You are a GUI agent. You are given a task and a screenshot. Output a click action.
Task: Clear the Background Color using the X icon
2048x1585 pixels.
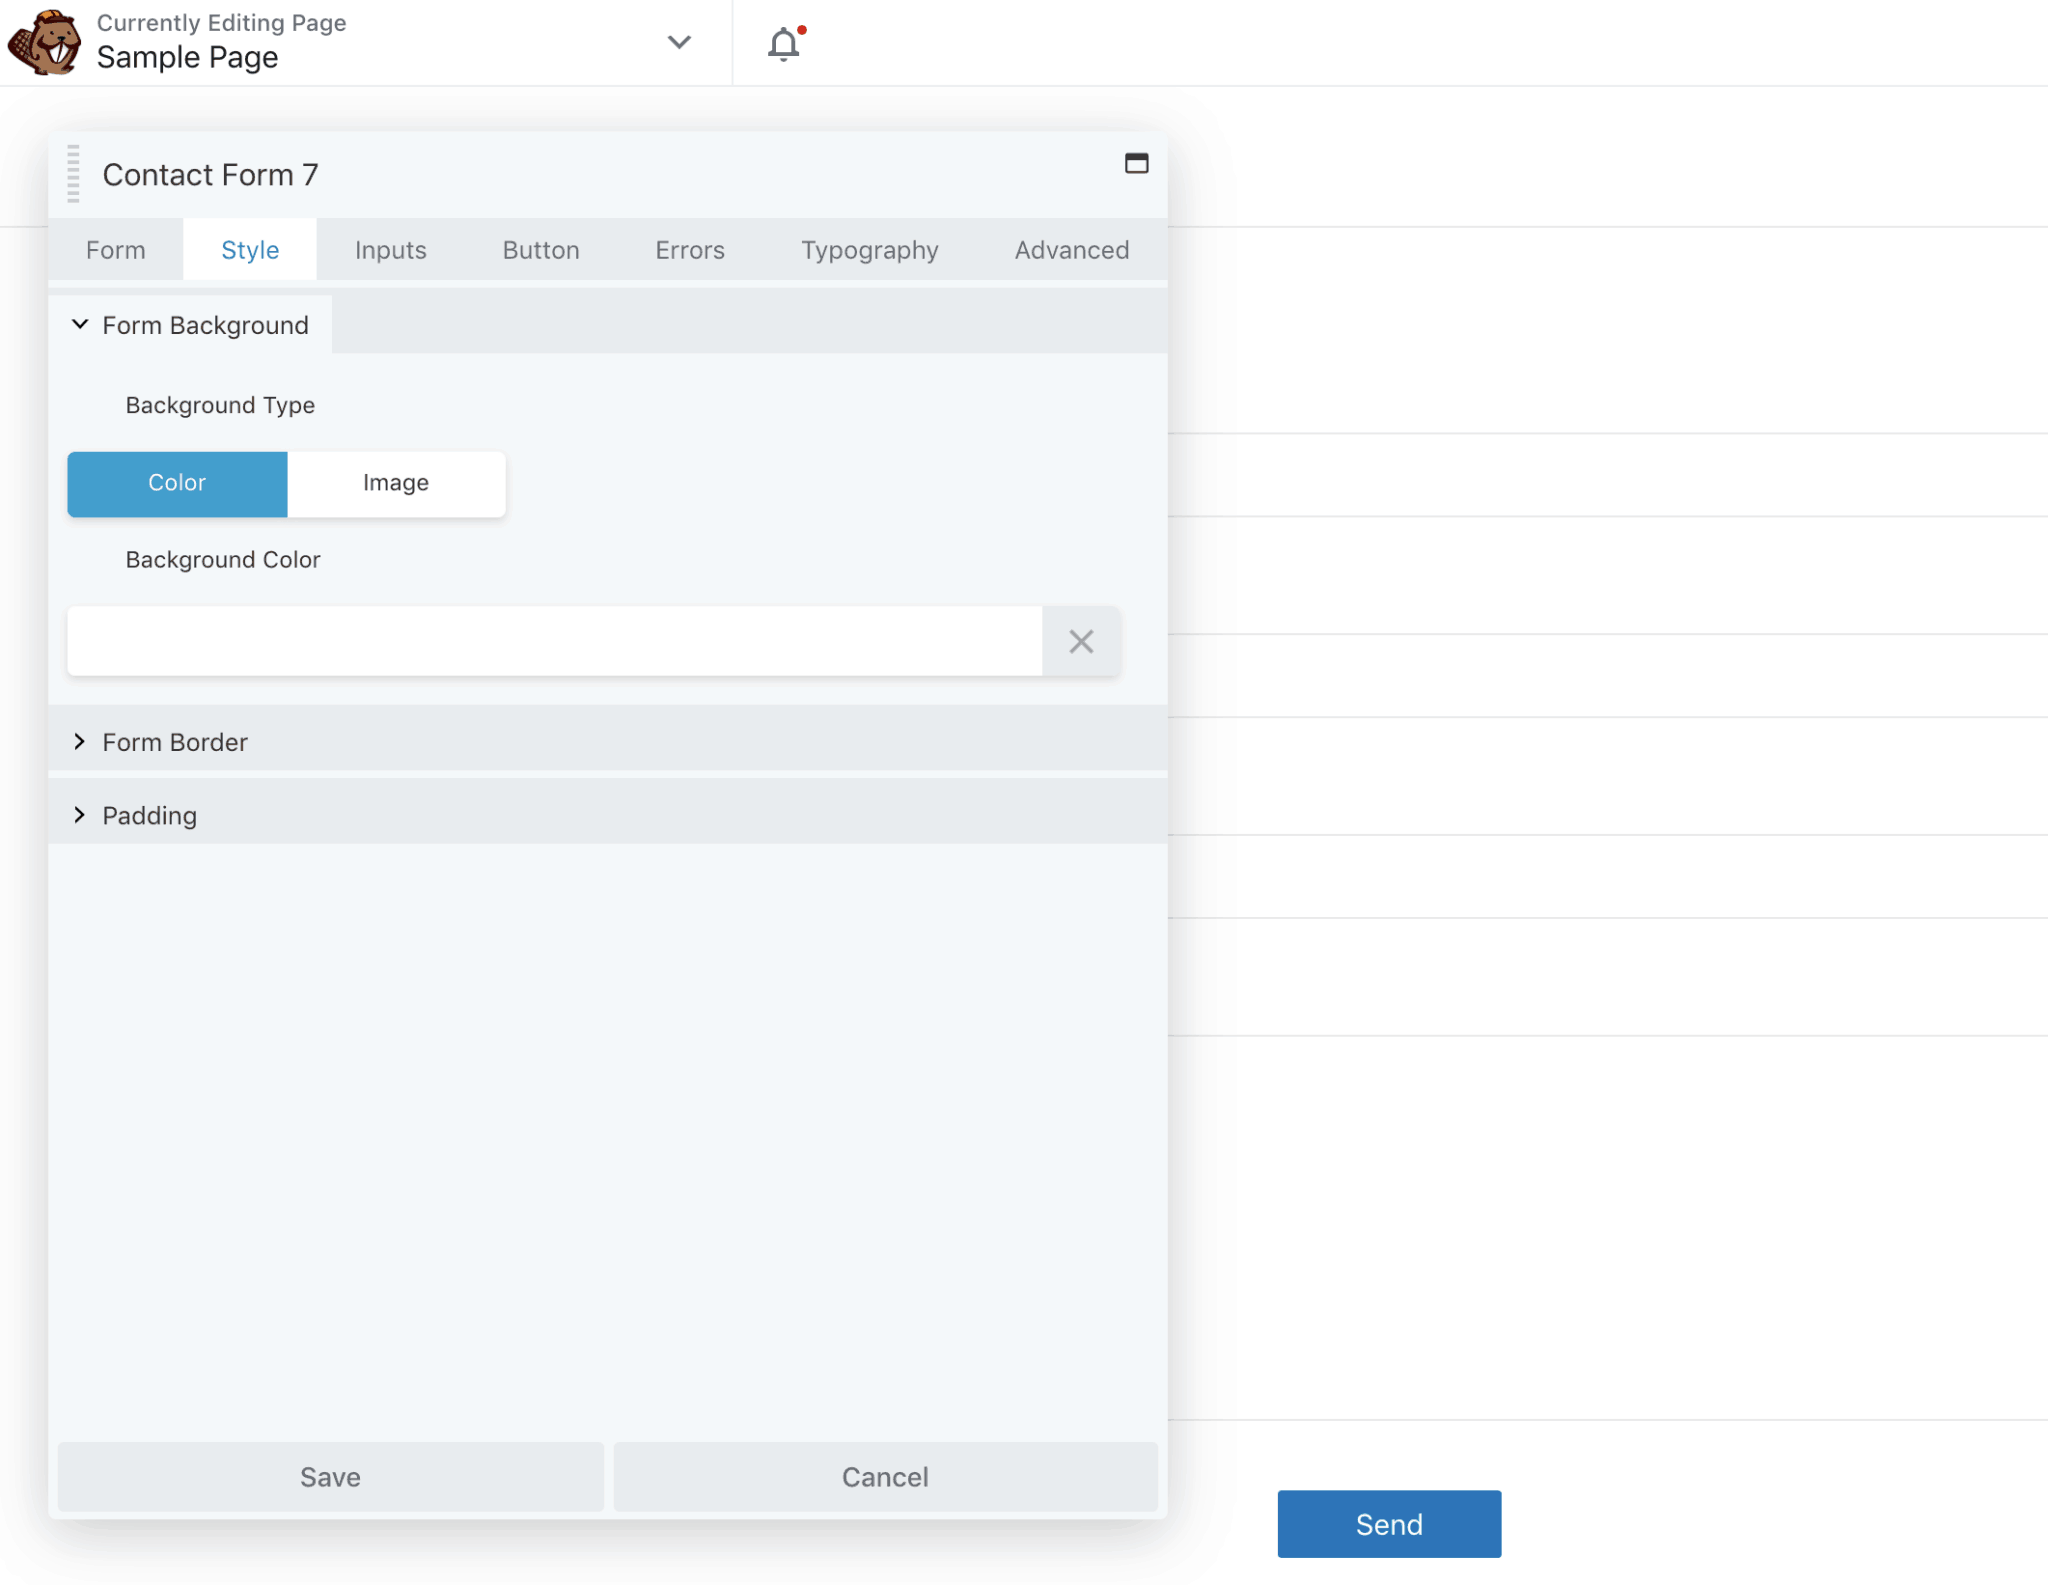(x=1081, y=641)
